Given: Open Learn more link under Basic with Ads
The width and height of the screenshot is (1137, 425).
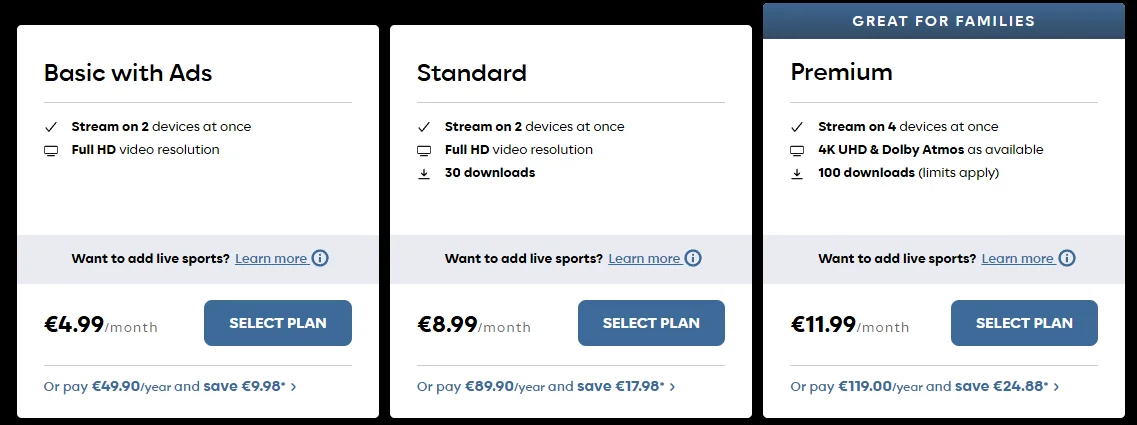Looking at the screenshot, I should pos(271,258).
